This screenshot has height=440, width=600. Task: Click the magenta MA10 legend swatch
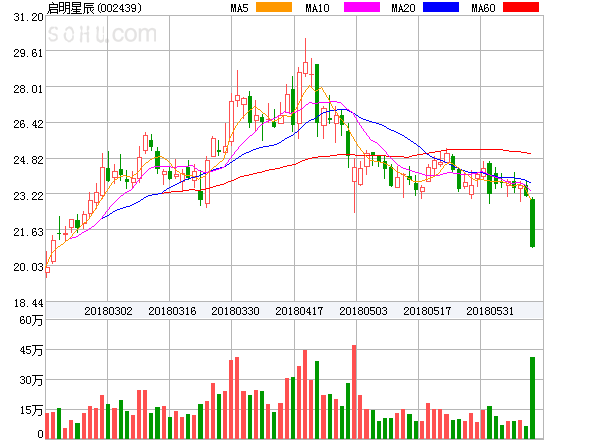click(x=362, y=7)
